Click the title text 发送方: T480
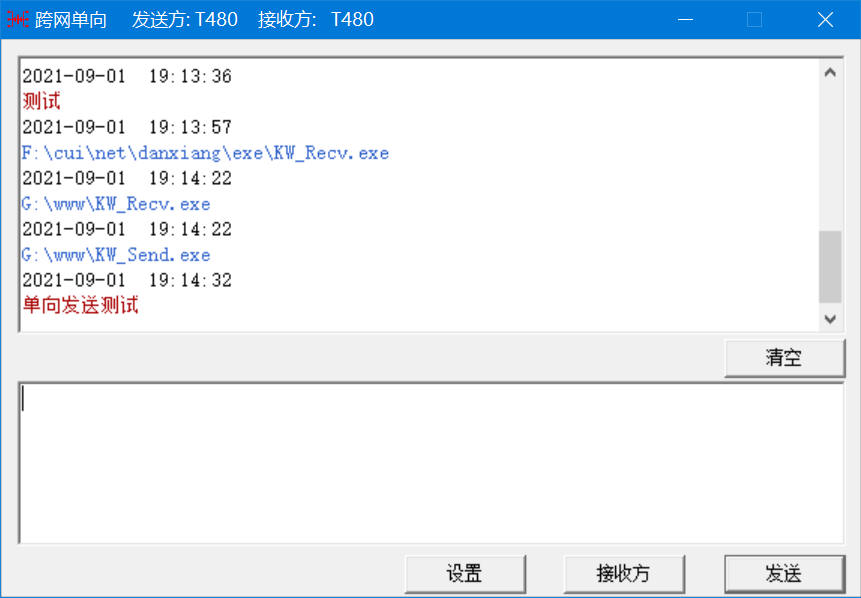 point(184,20)
